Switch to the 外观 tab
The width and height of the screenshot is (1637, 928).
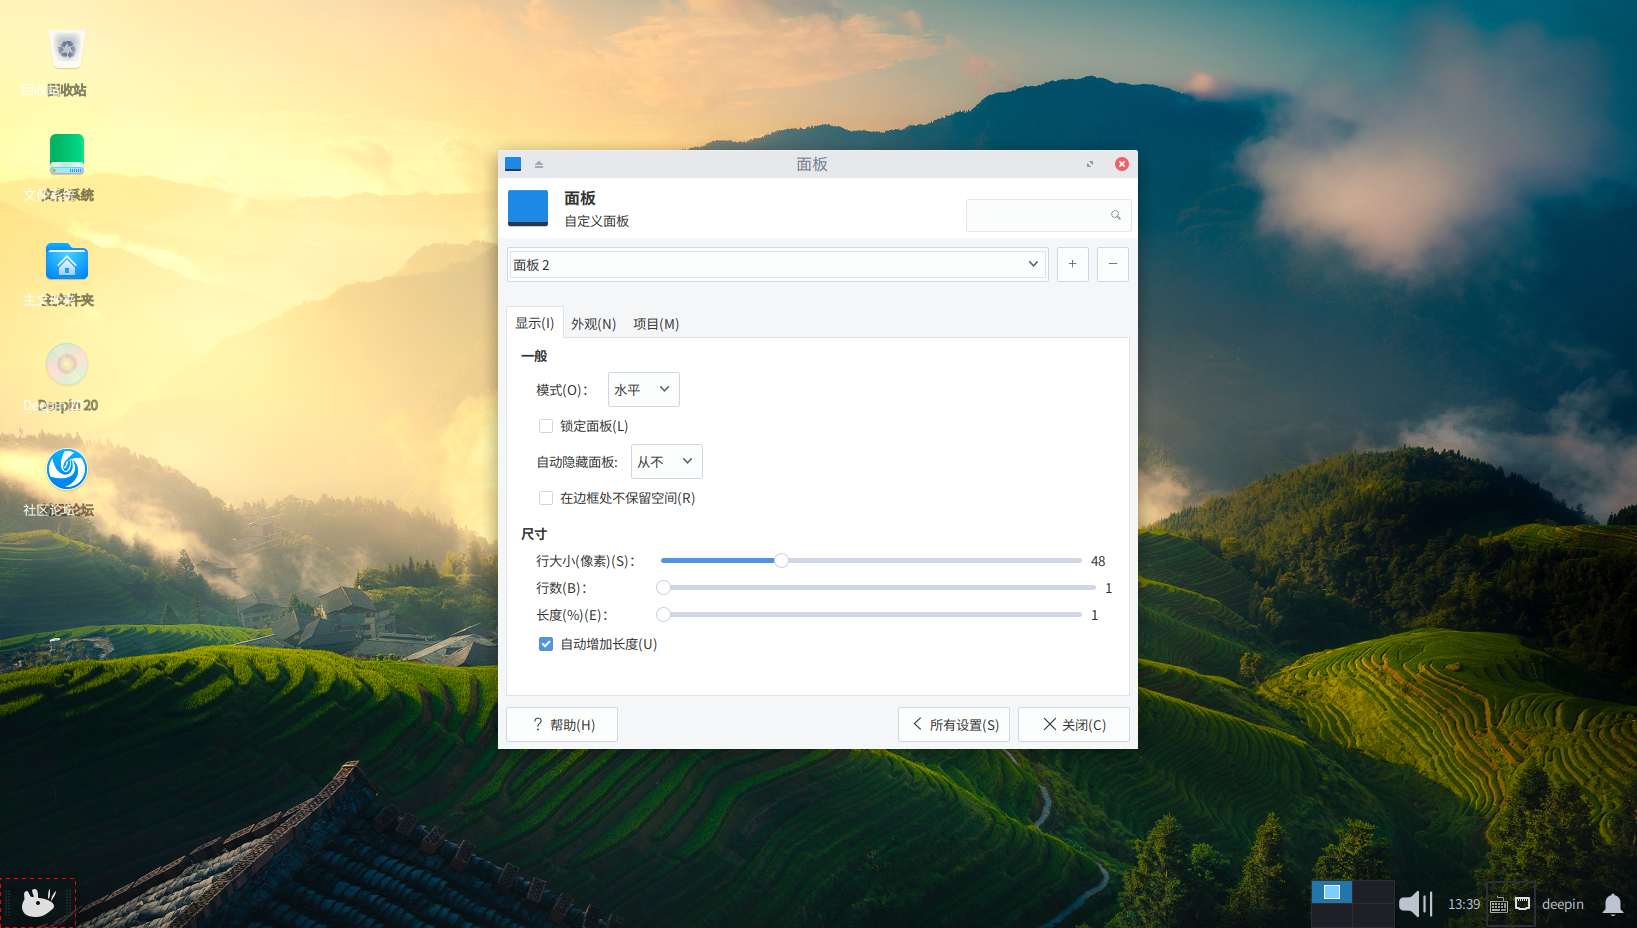(594, 324)
